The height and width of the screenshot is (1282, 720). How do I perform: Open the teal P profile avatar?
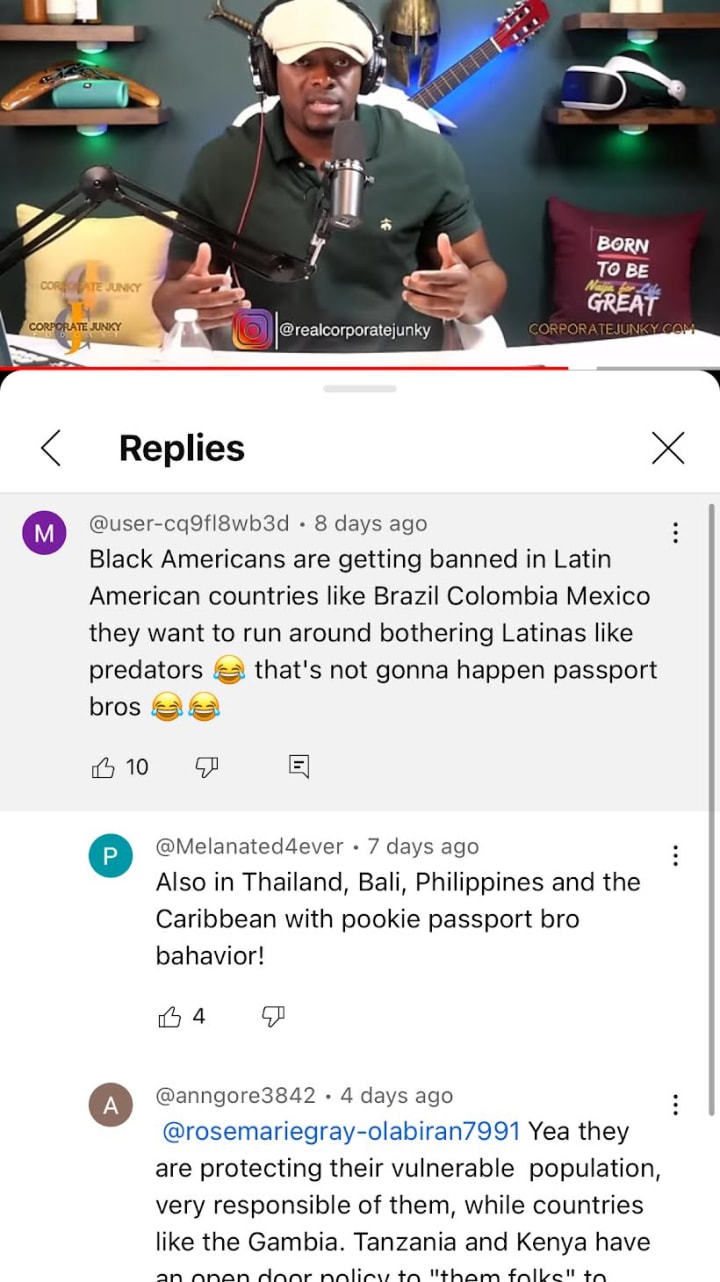(x=111, y=856)
